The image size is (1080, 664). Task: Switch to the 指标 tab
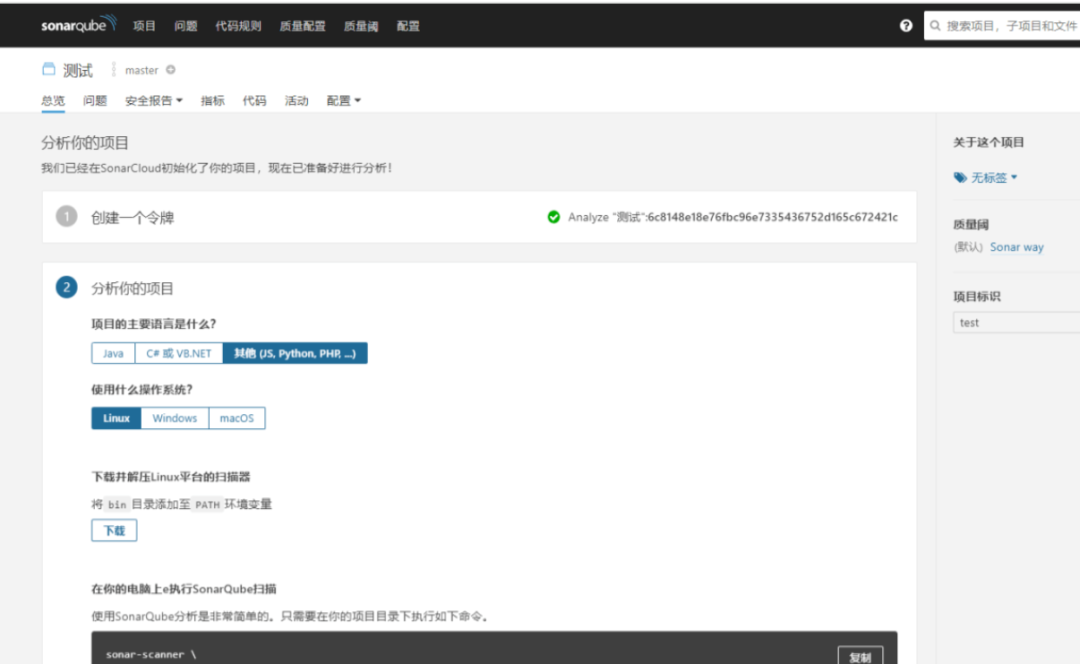click(213, 101)
